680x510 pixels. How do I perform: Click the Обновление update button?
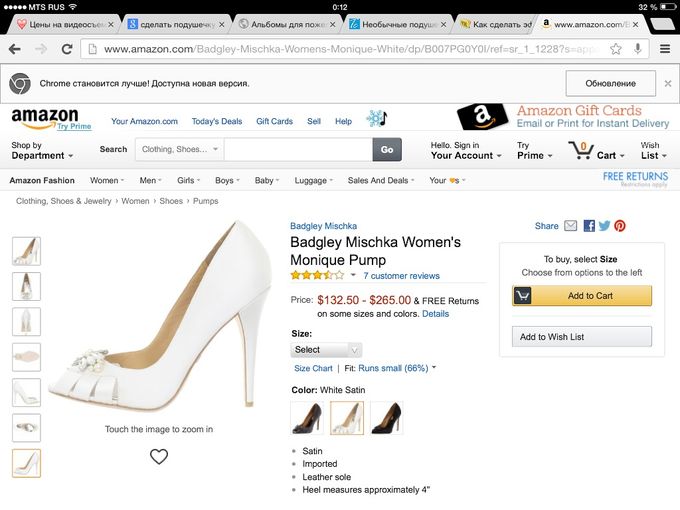coord(611,83)
